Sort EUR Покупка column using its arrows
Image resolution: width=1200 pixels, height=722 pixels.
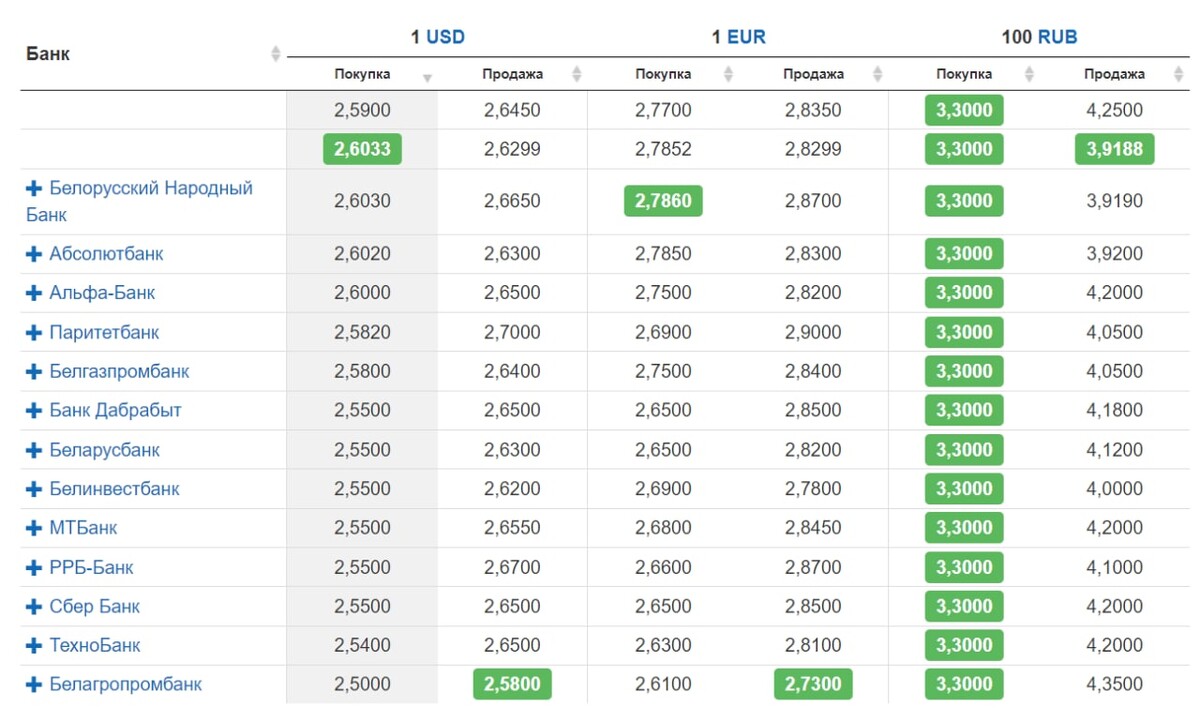(x=728, y=74)
